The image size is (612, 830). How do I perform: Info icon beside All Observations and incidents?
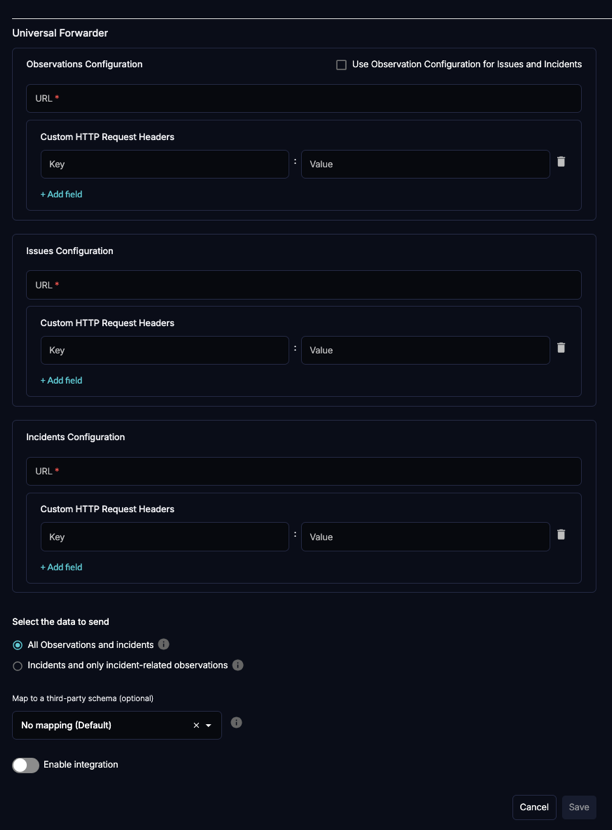click(164, 645)
